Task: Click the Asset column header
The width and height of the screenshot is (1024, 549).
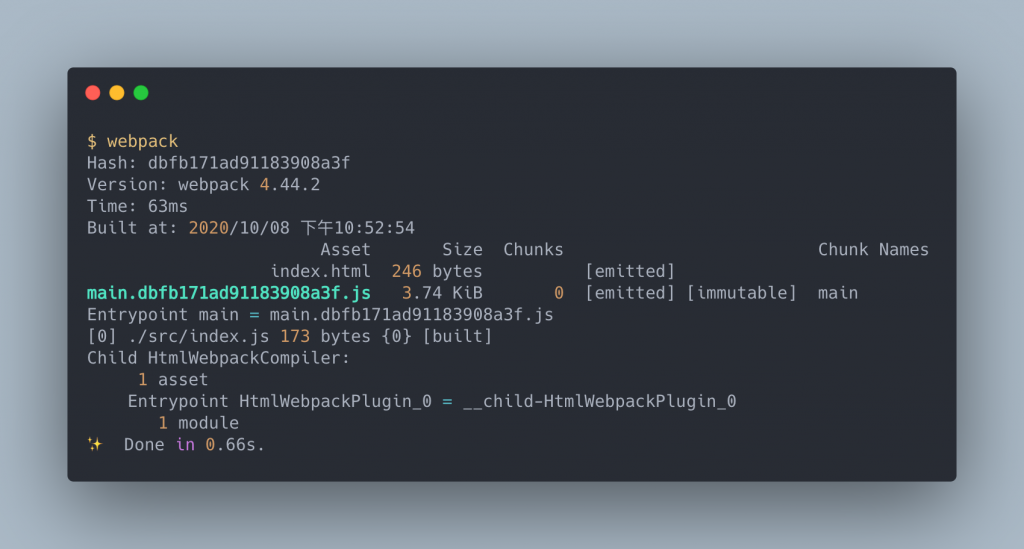Action: 345,249
